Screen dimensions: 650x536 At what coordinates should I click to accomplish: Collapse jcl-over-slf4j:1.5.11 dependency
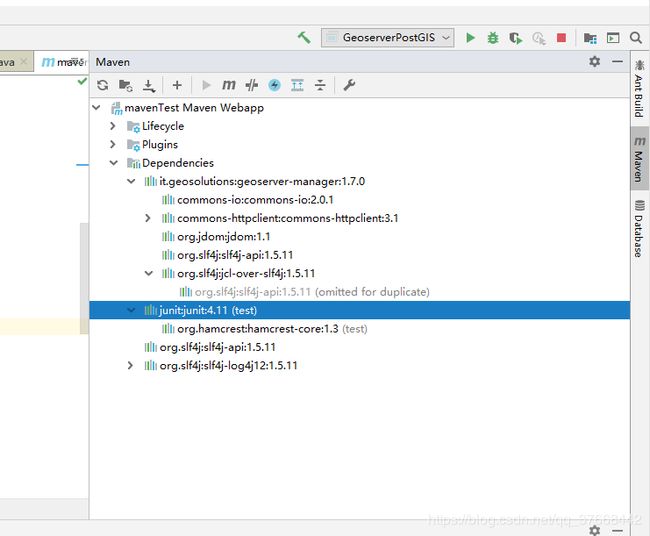[148, 273]
